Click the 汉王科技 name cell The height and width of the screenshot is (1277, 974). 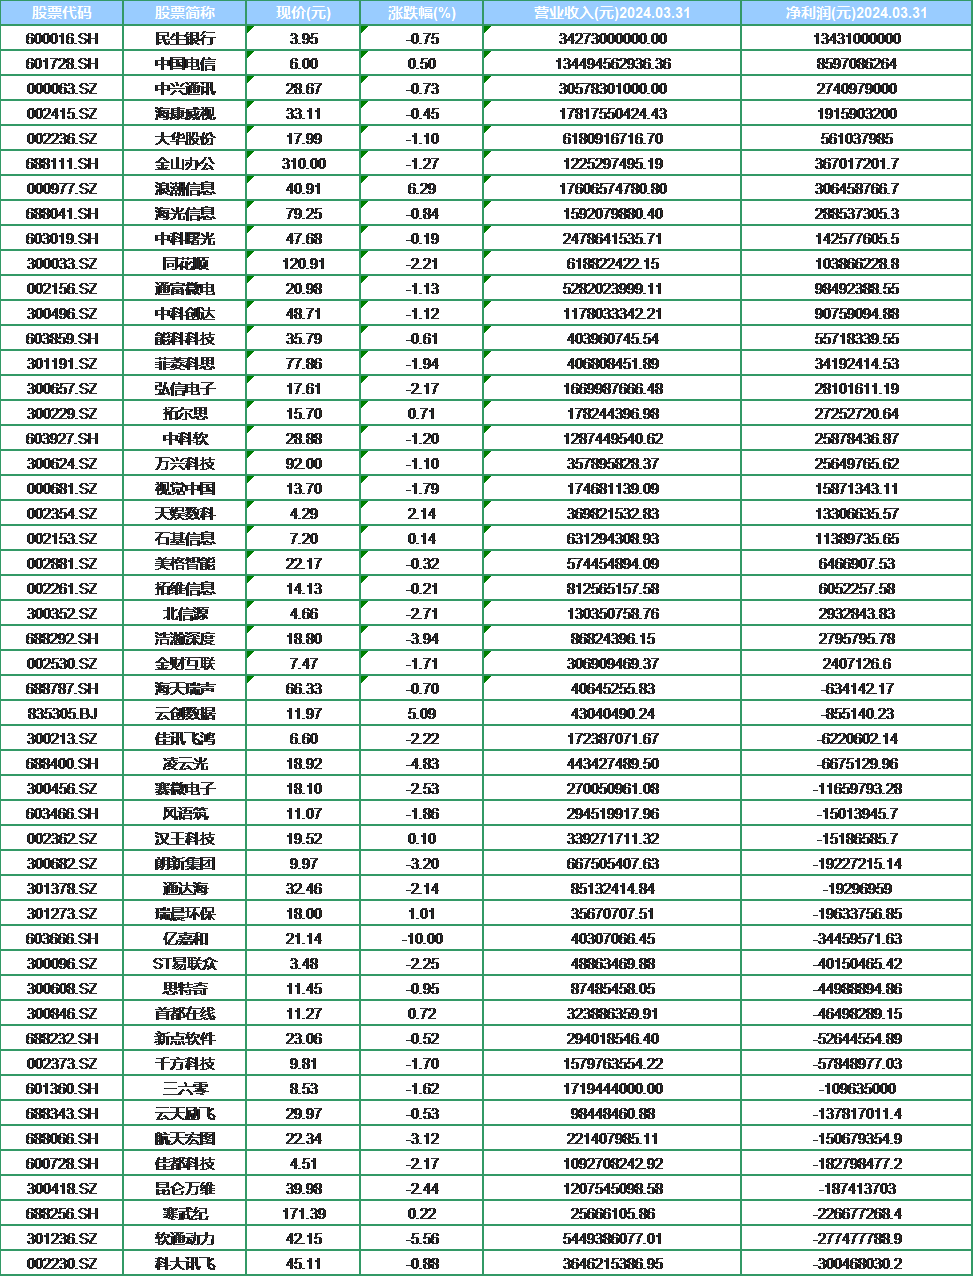(x=185, y=838)
